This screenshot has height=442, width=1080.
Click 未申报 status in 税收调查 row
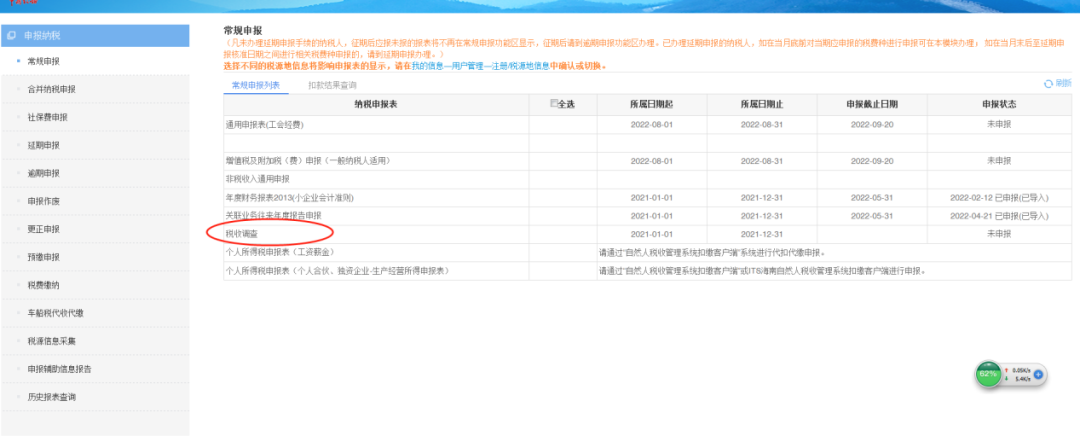[x=999, y=234]
